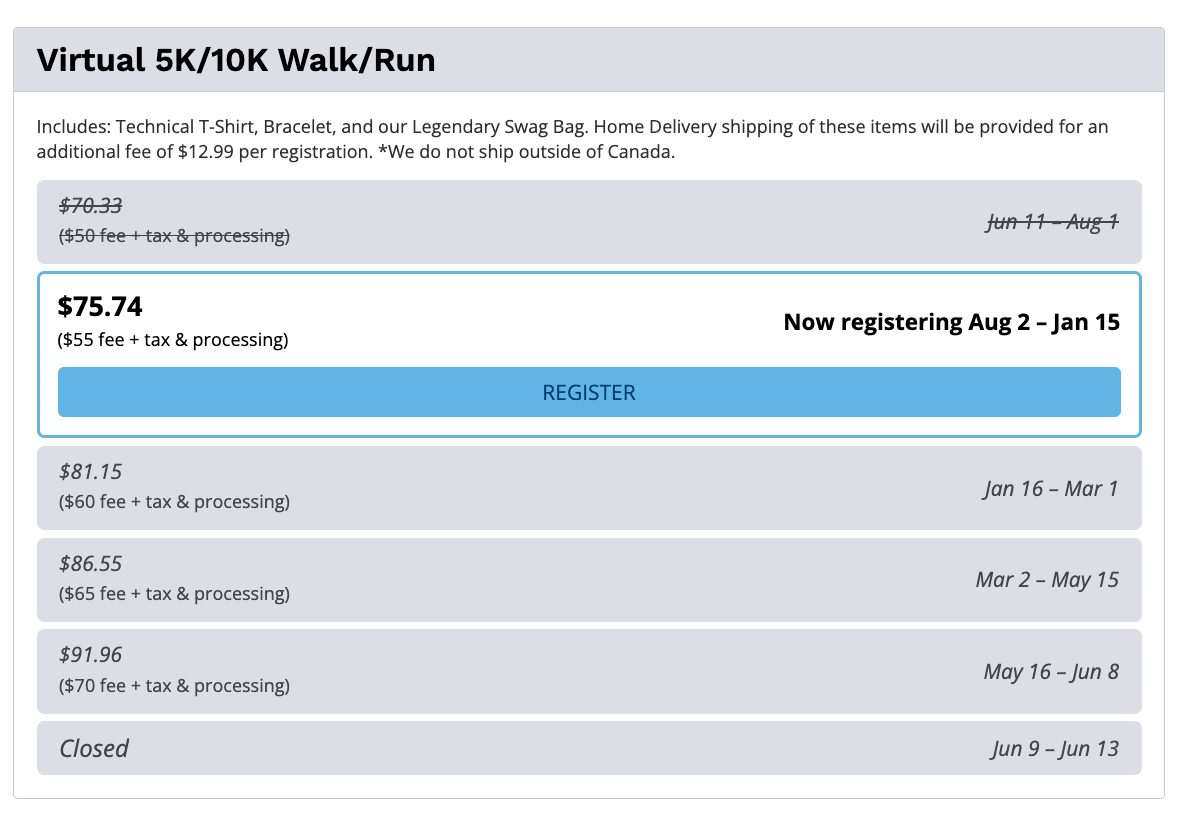1182x815 pixels.
Task: Click the $65 fee + tax note
Action: point(173,594)
